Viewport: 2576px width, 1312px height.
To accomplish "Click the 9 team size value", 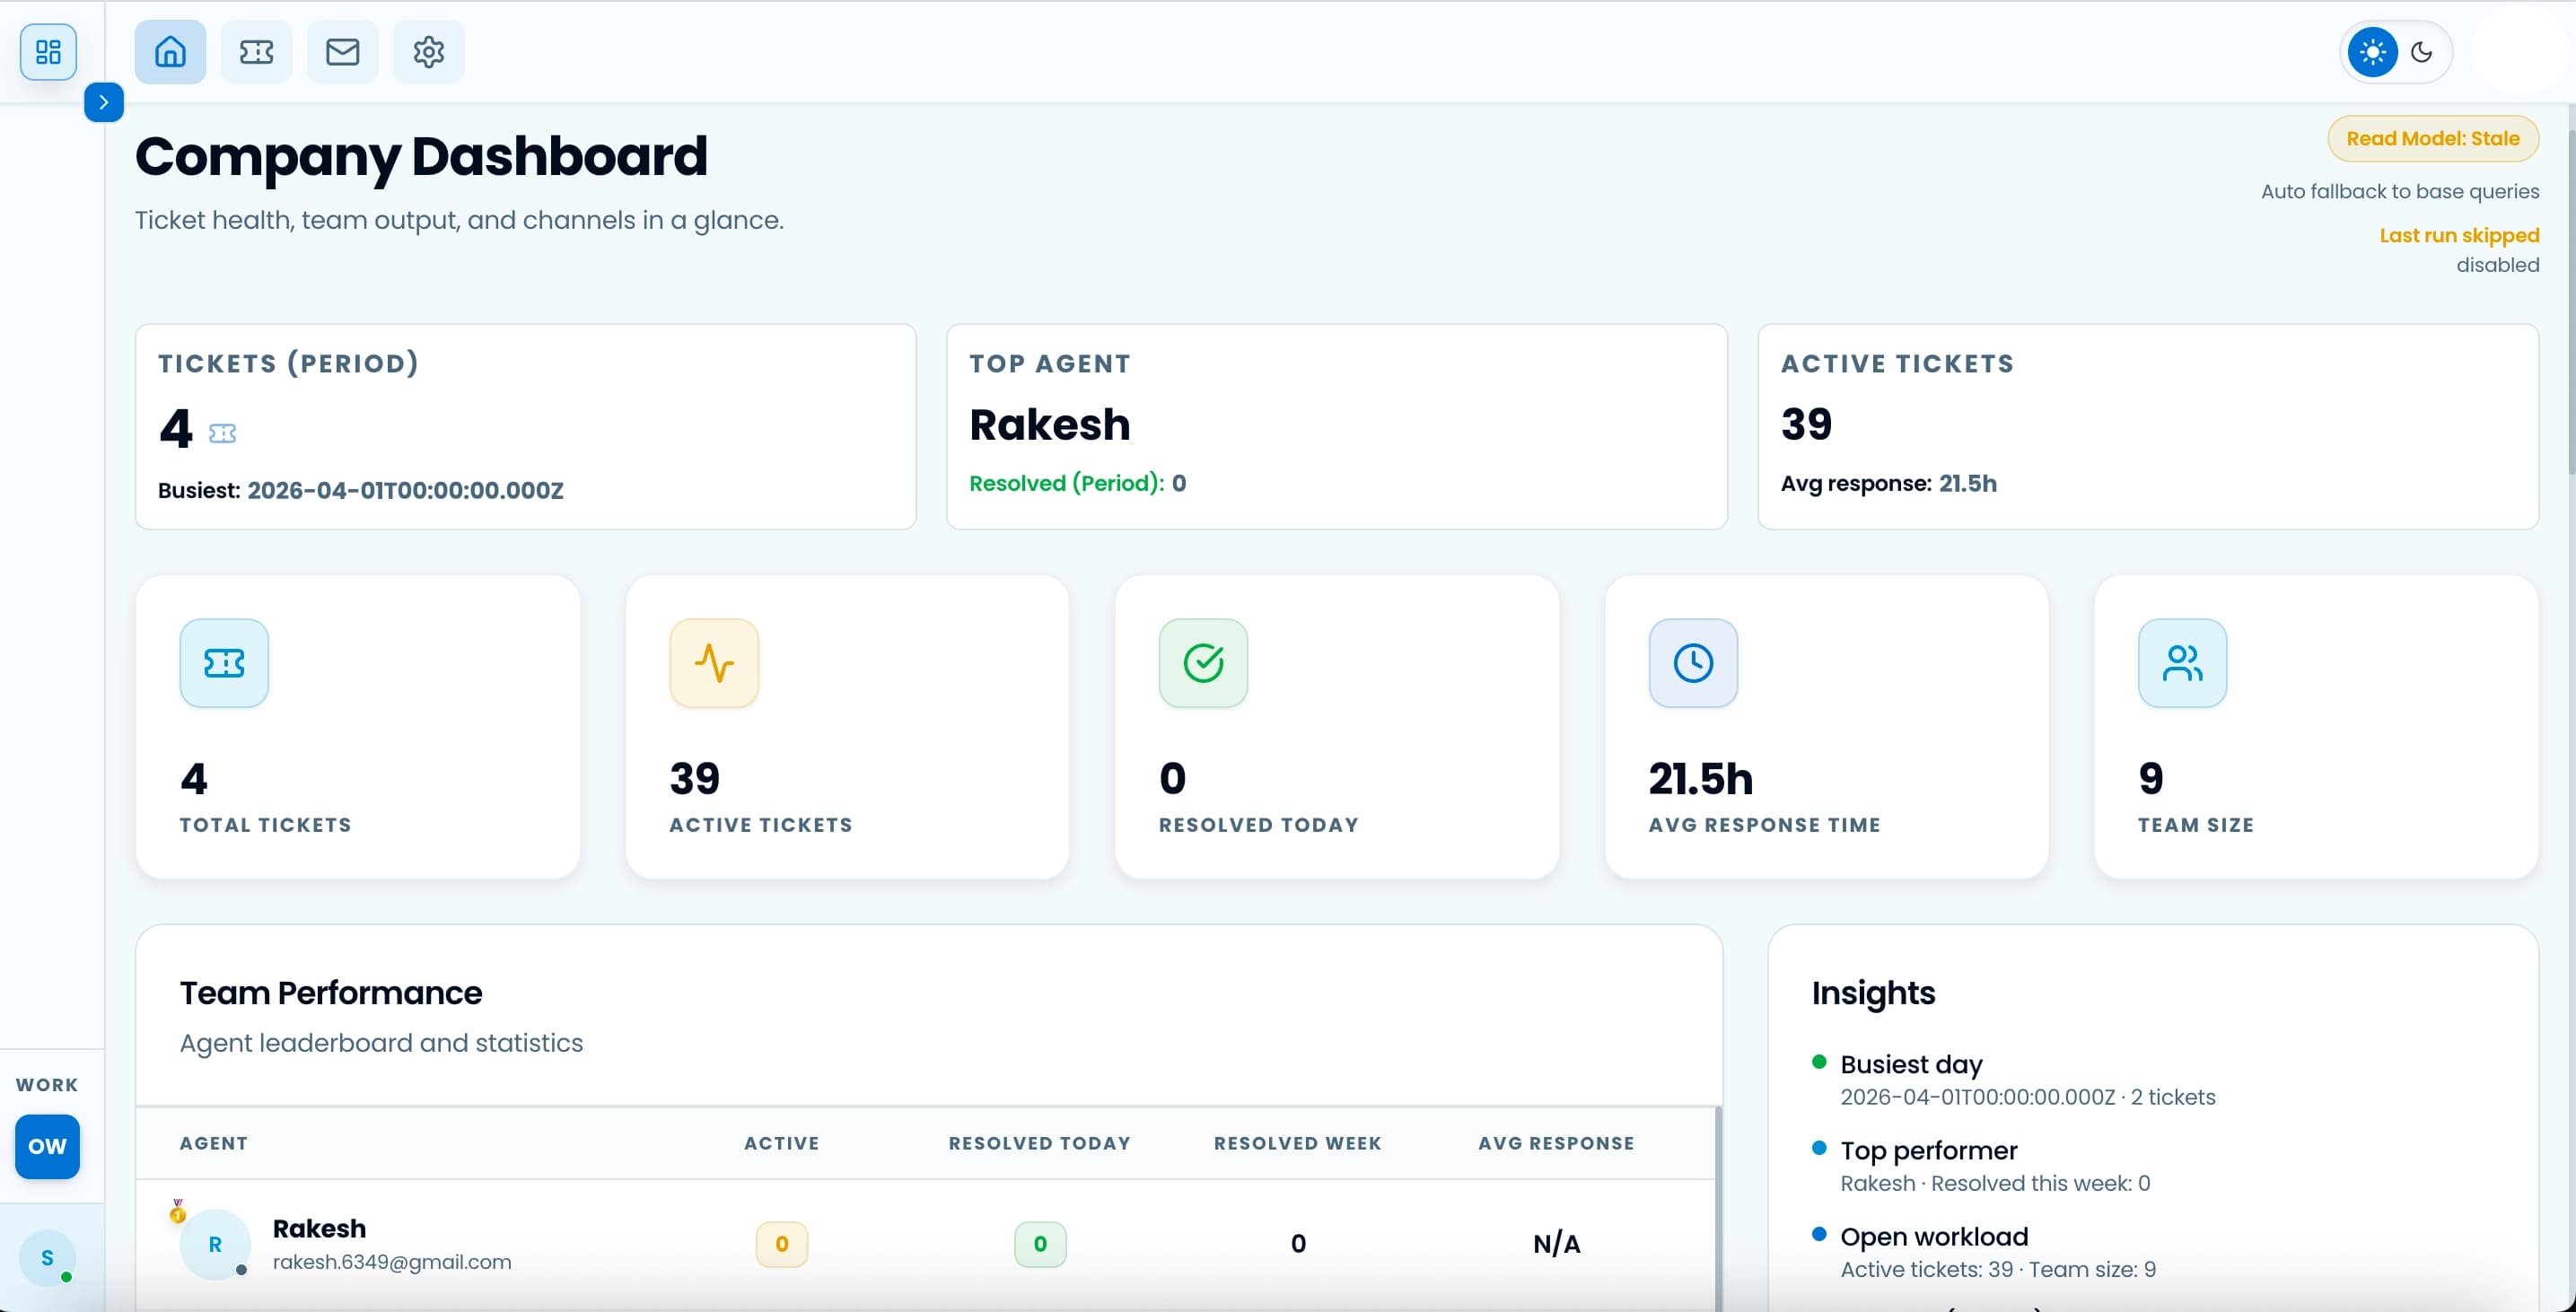I will click(2151, 778).
